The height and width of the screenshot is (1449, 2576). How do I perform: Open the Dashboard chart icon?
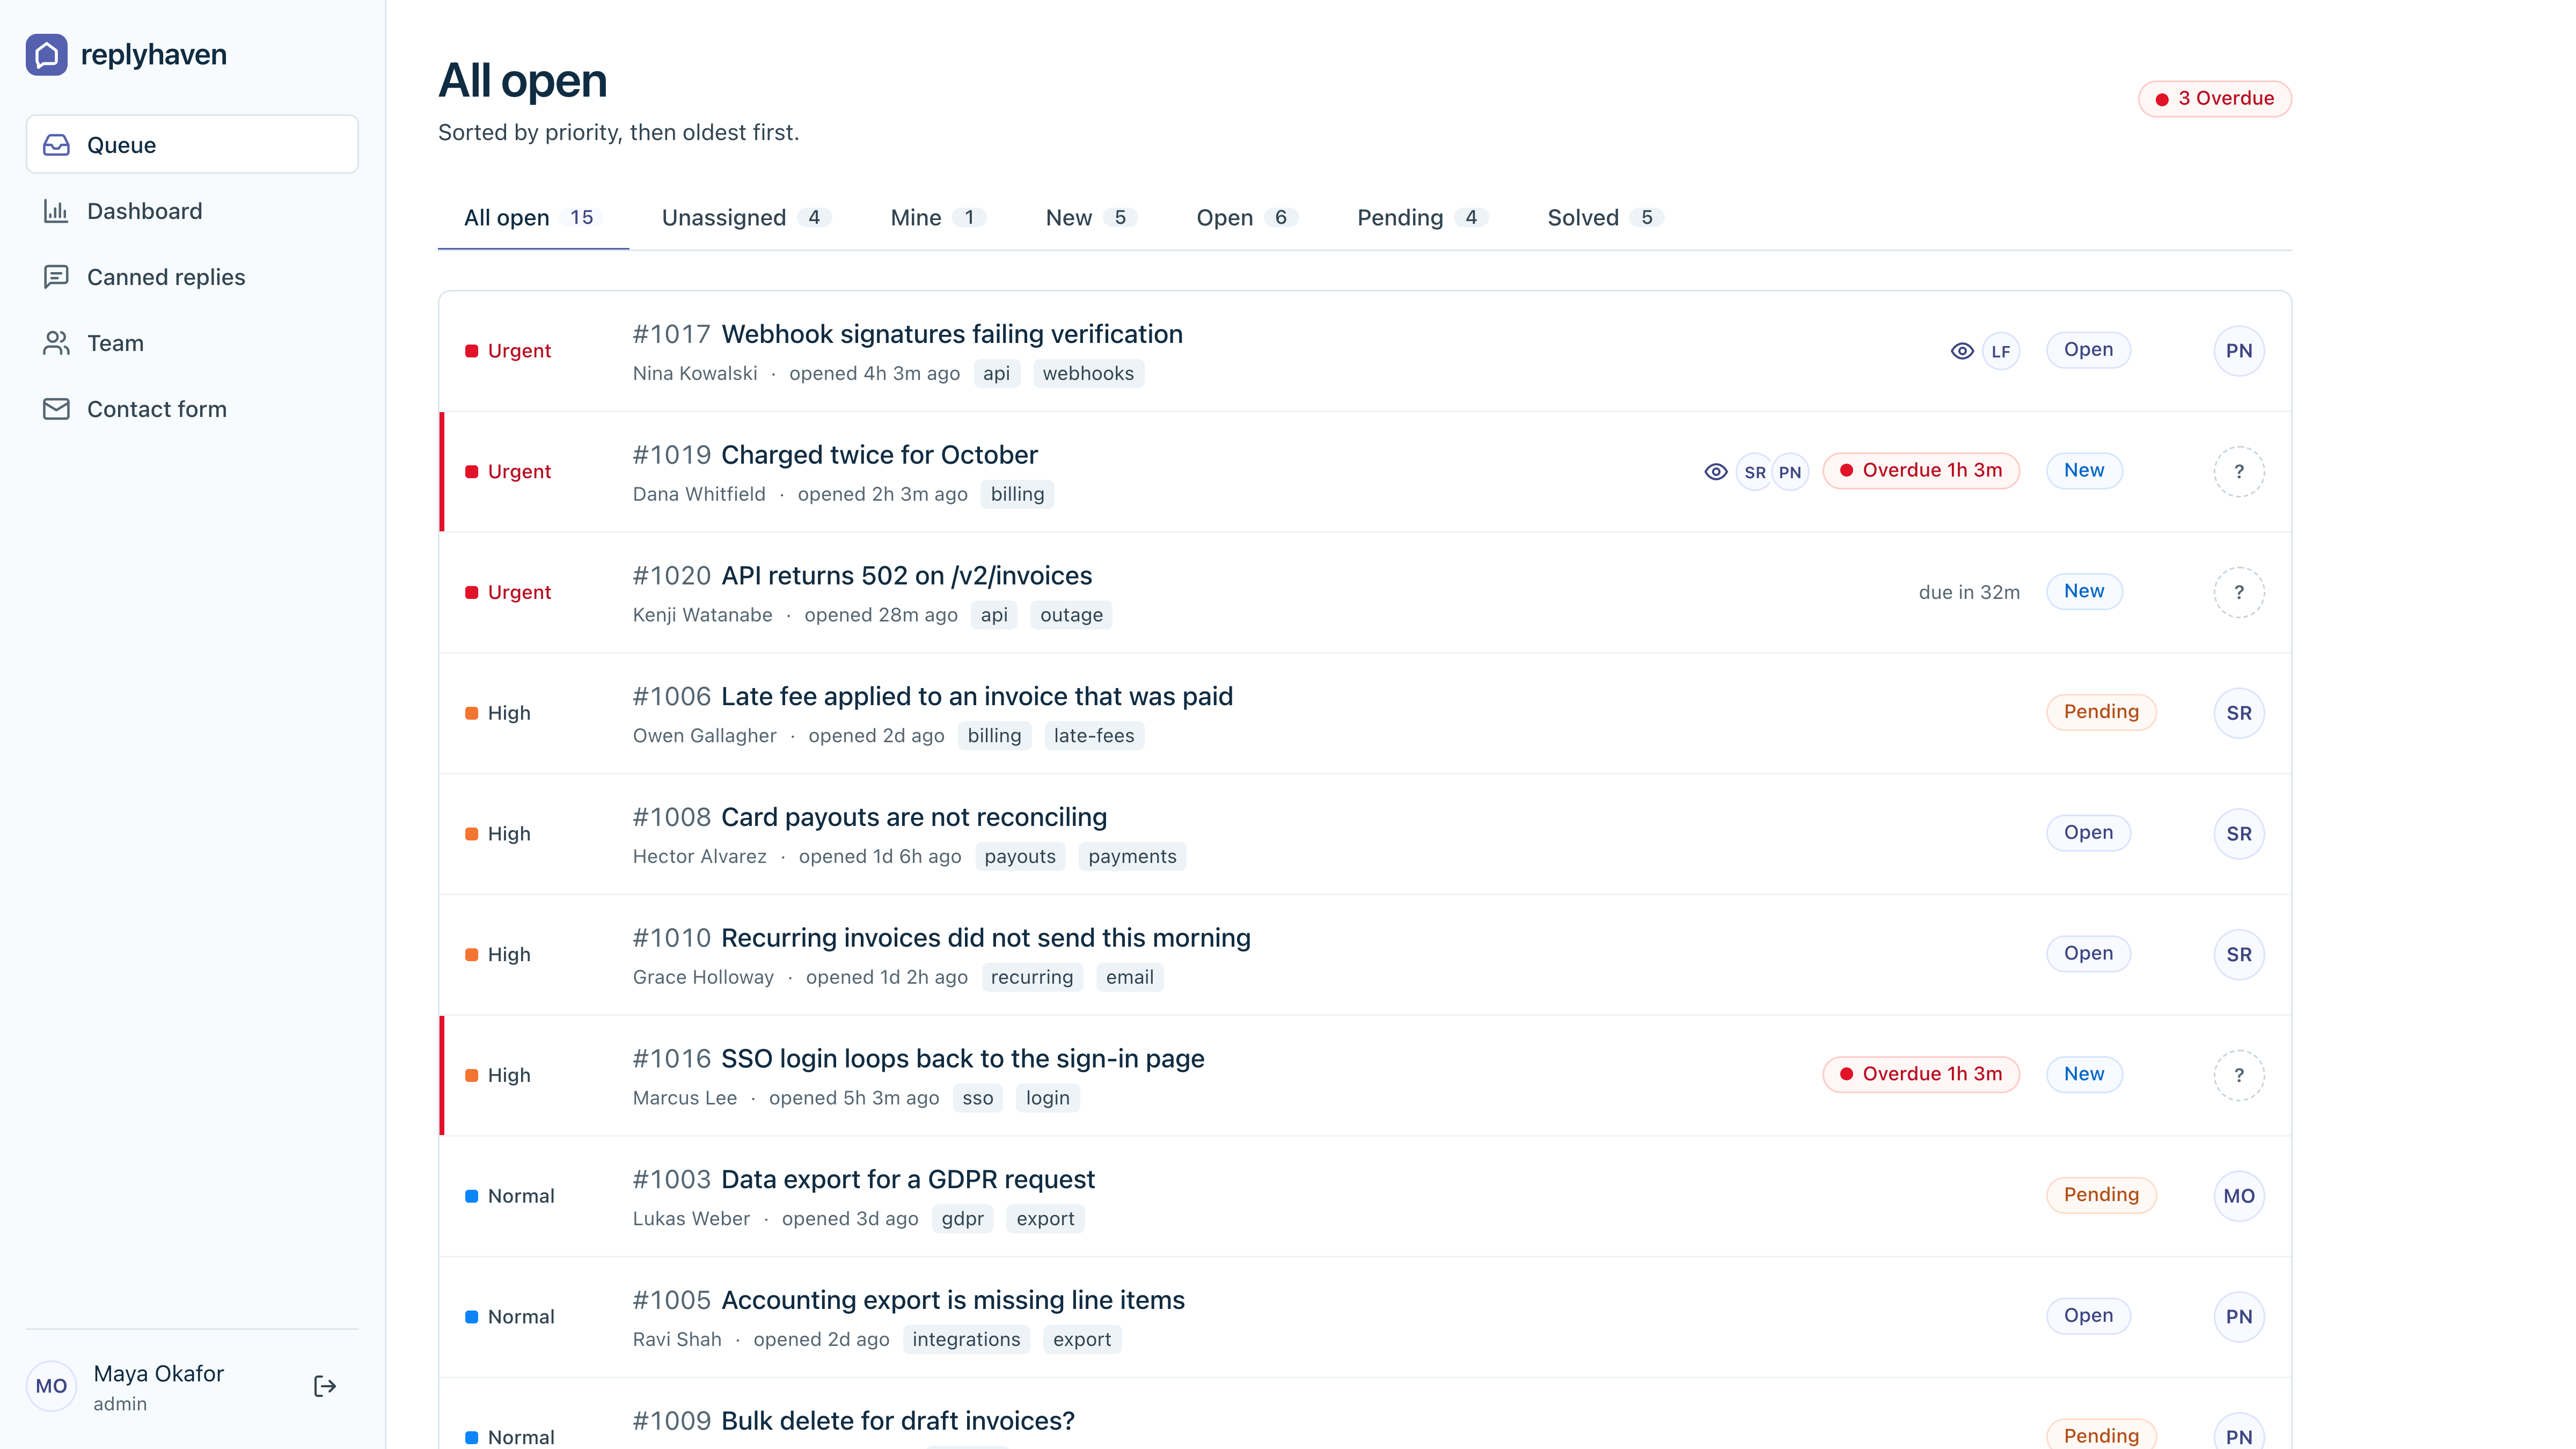tap(56, 211)
